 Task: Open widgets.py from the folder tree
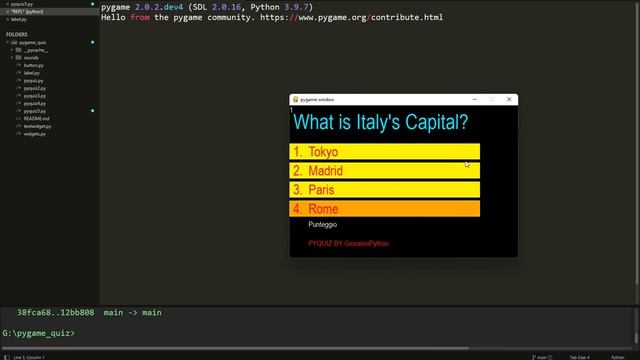click(35, 134)
